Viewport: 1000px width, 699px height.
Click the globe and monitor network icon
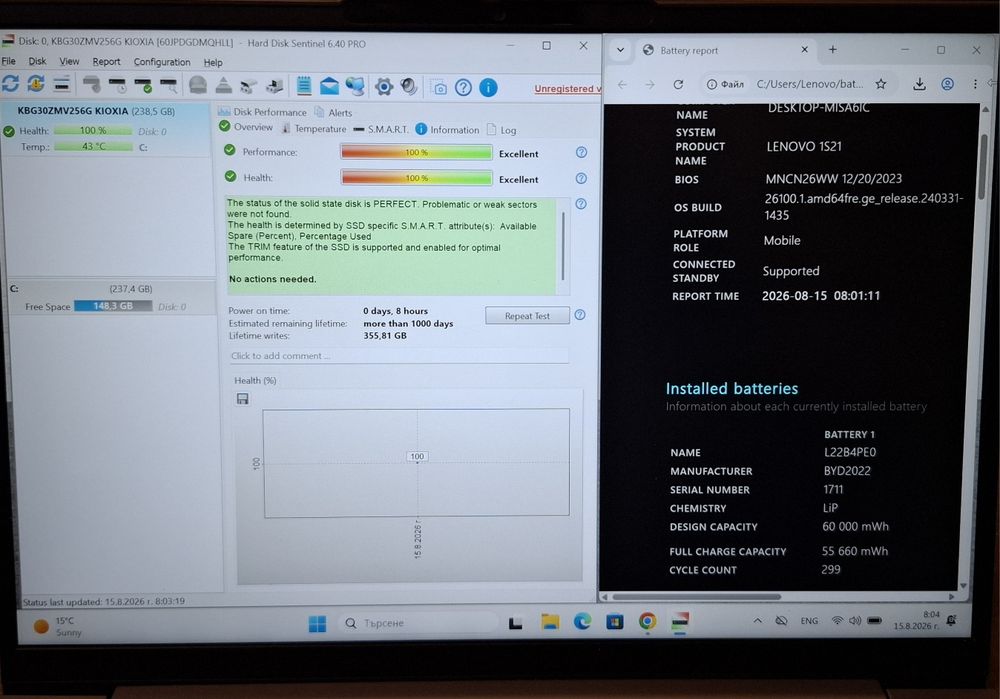tap(355, 85)
